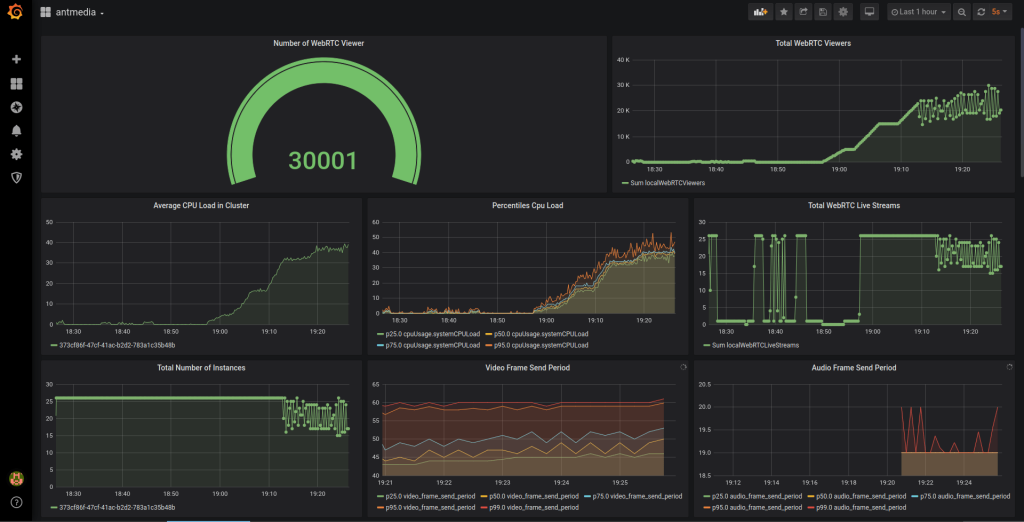Image resolution: width=1024 pixels, height=522 pixels.
Task: Open Video Frame Send Period panel menu
Action: pos(527,368)
